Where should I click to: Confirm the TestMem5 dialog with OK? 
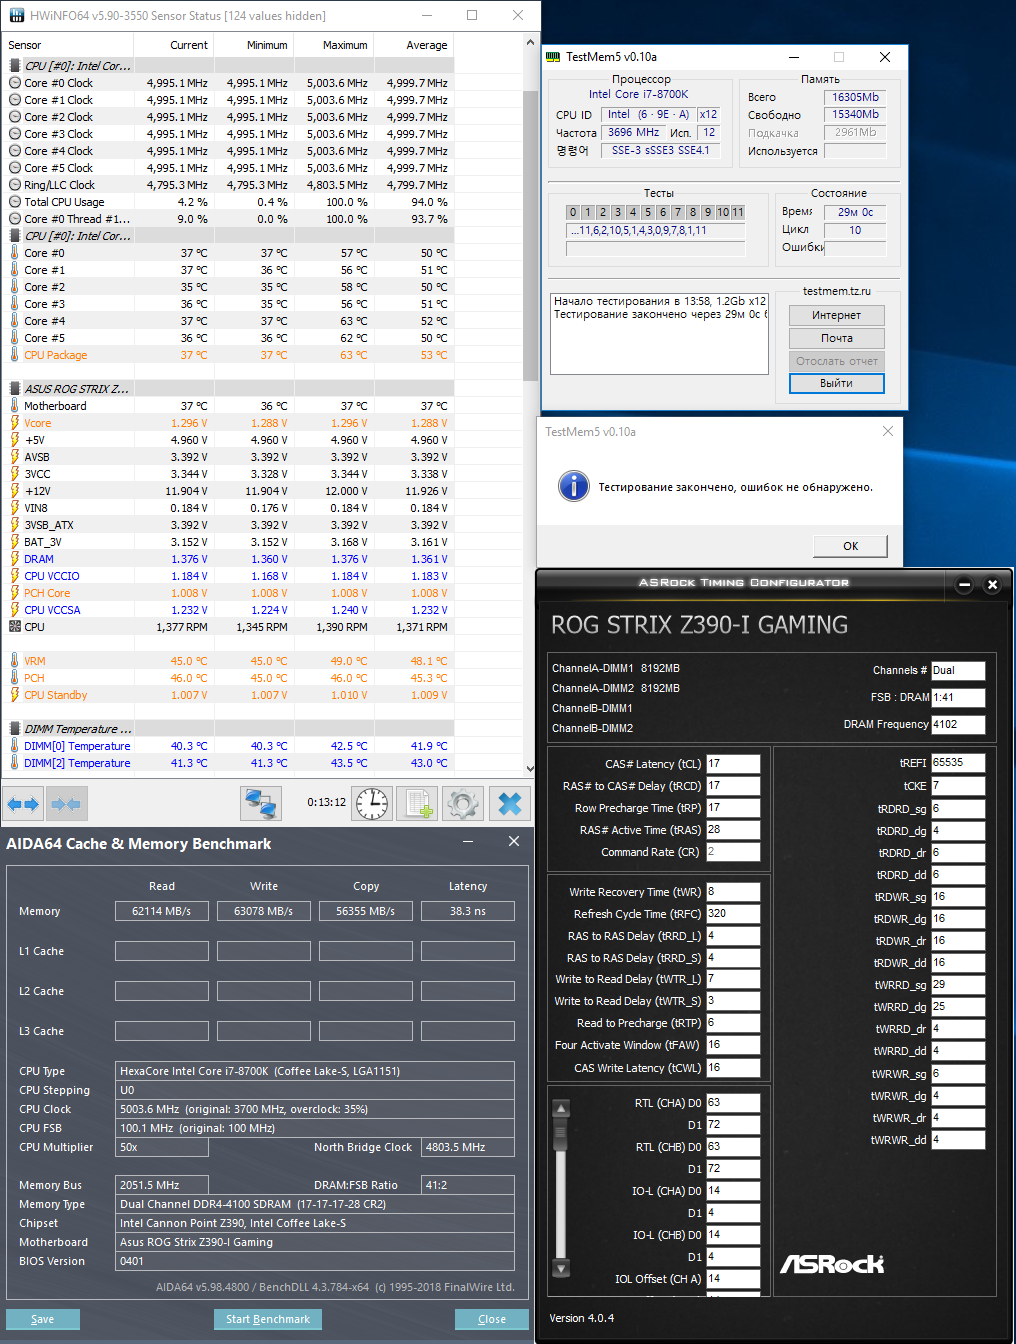[x=850, y=546]
